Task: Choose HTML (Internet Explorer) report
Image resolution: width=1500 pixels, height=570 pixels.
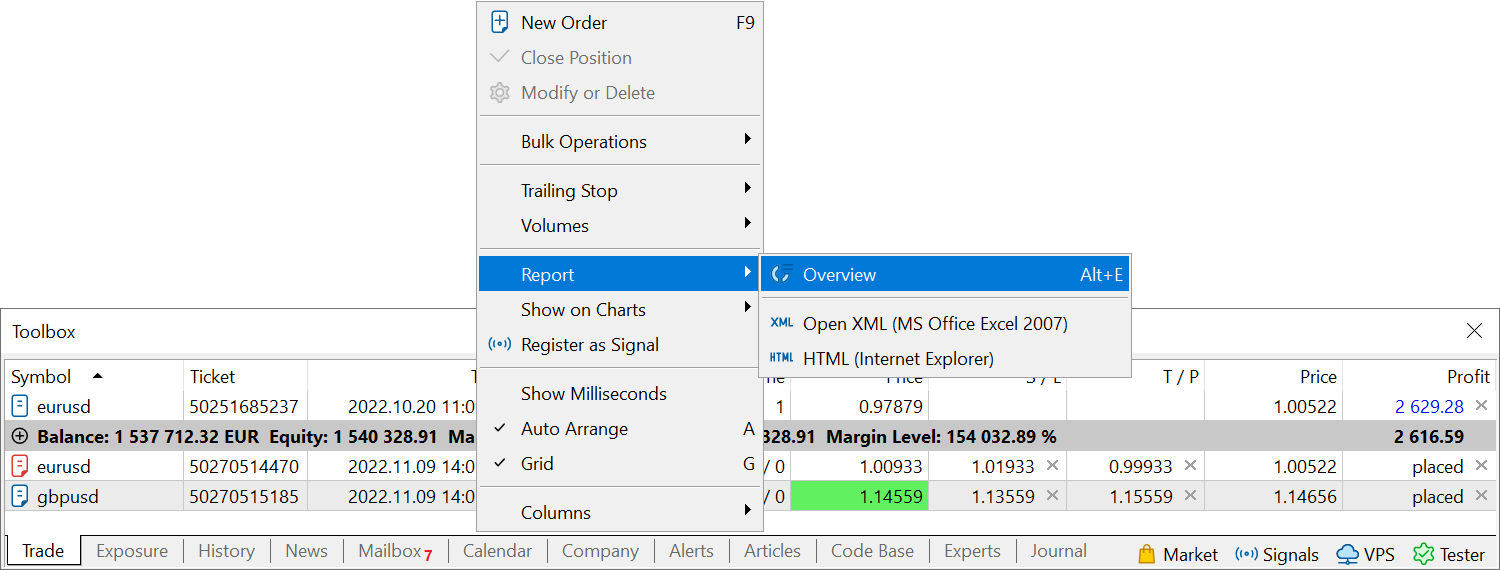Action: click(945, 358)
